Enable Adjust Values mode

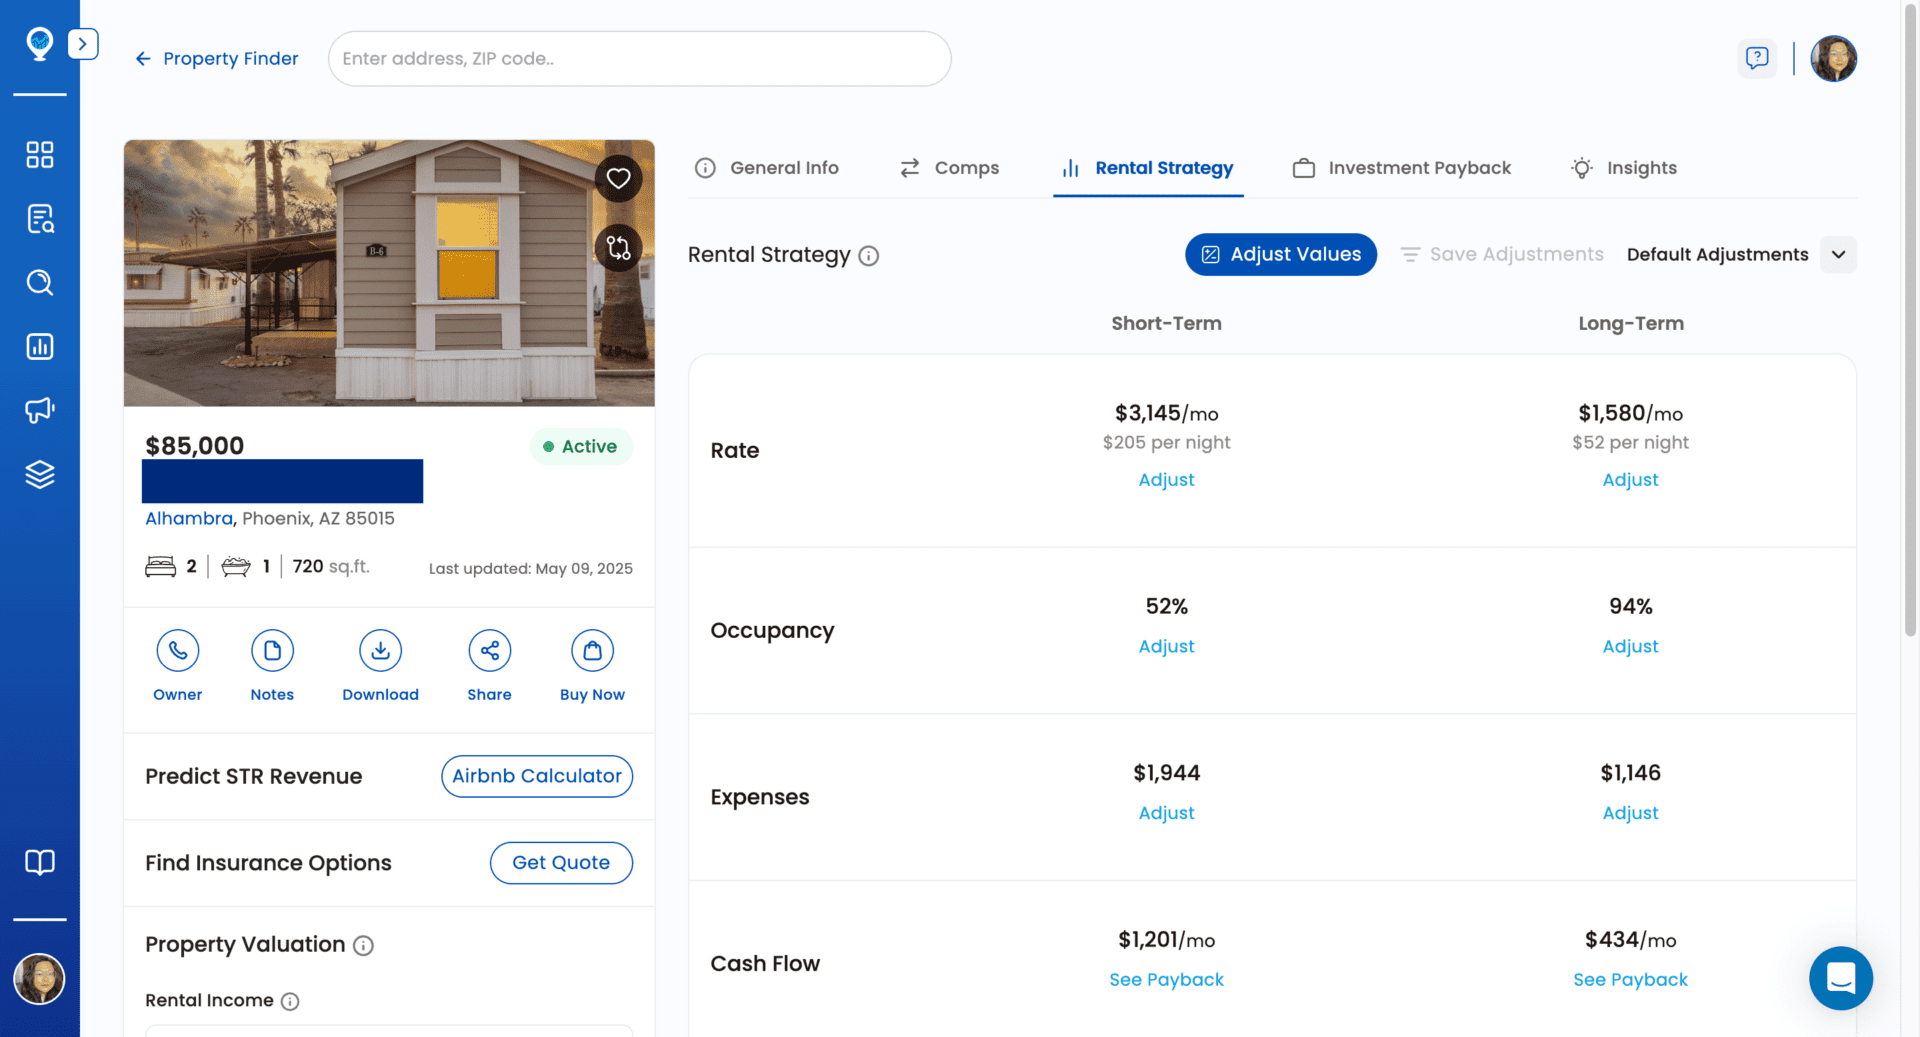[1281, 254]
